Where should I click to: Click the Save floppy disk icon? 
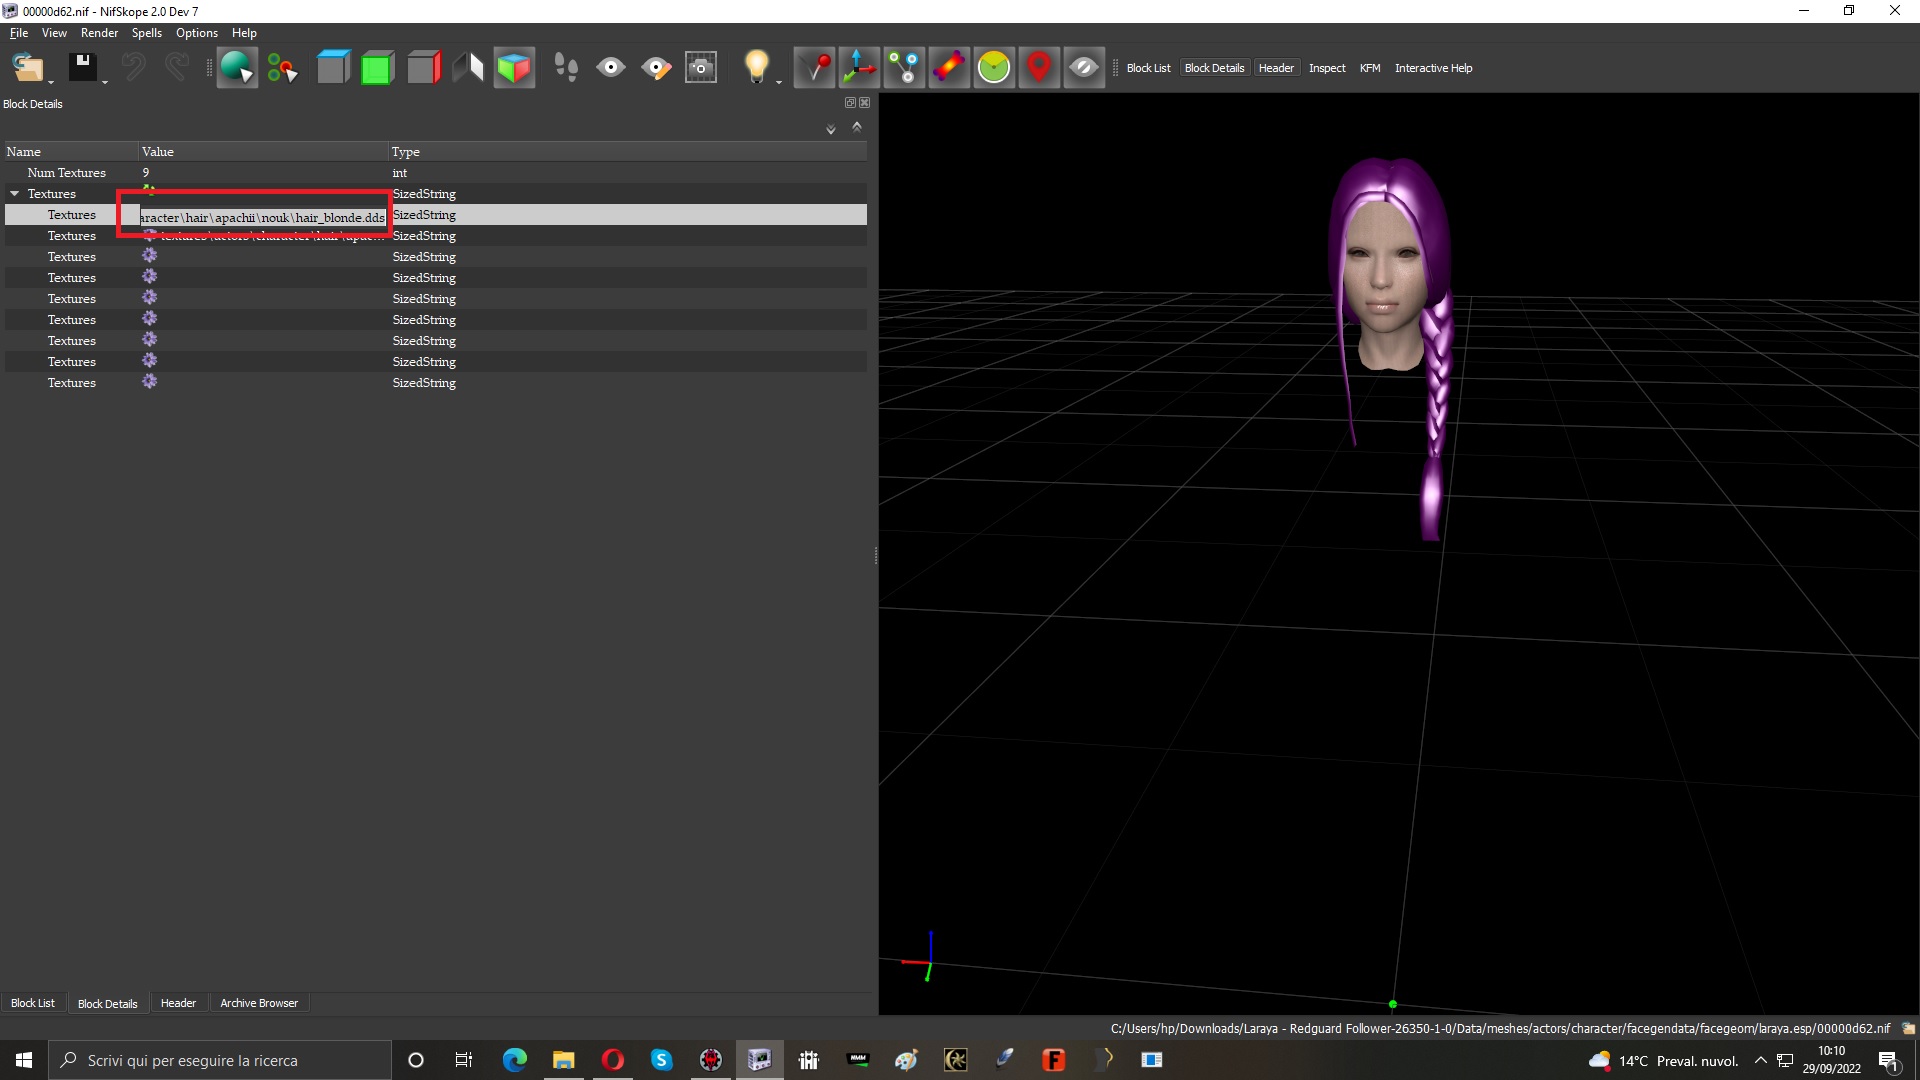click(82, 68)
